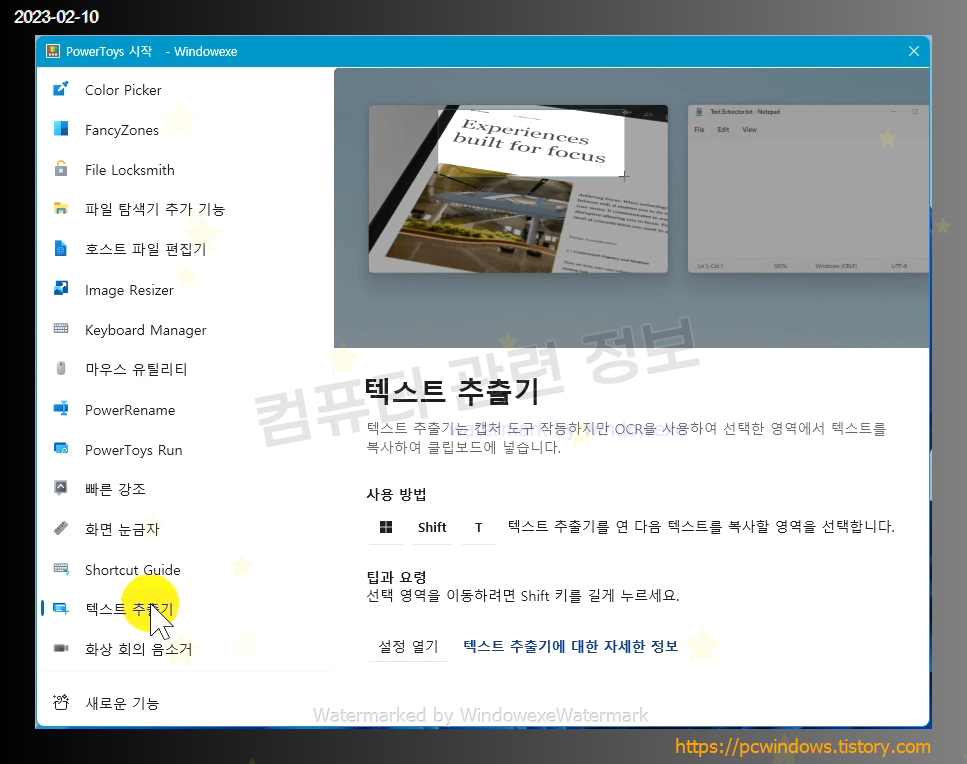Image resolution: width=967 pixels, height=764 pixels.
Task: Click the 텍스트 추출기 heading text
Action: click(452, 390)
